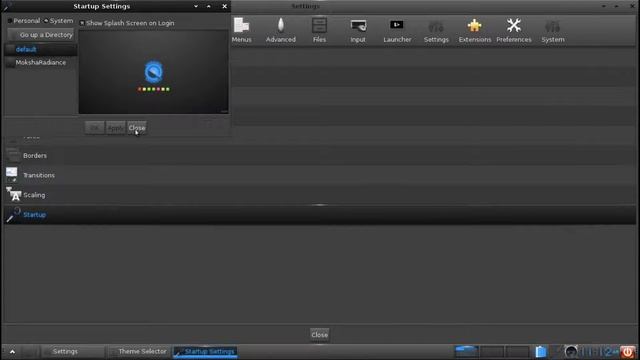640x360 pixels.
Task: Select the Startup item in Settings list
Action: [320, 215]
